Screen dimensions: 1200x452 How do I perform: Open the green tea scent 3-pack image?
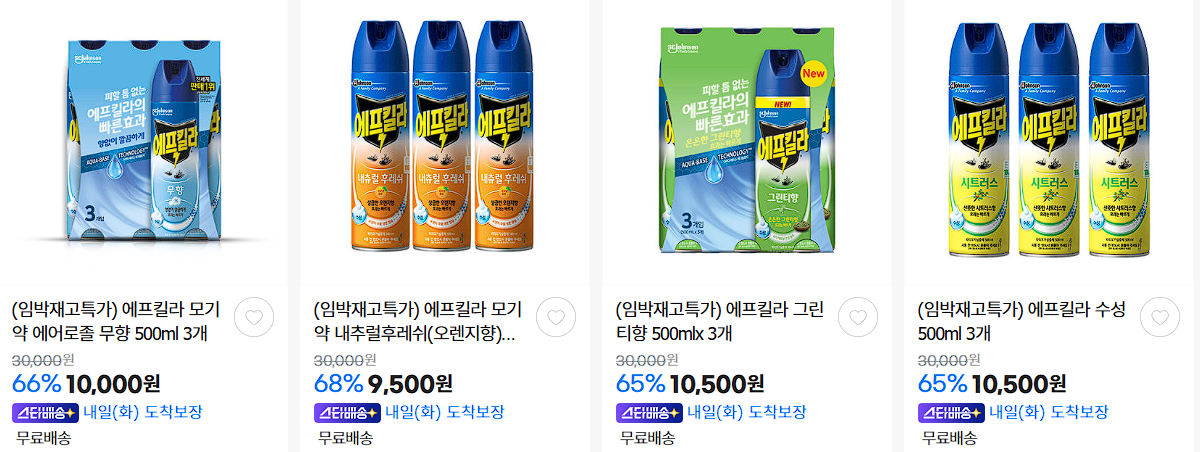coord(746,141)
